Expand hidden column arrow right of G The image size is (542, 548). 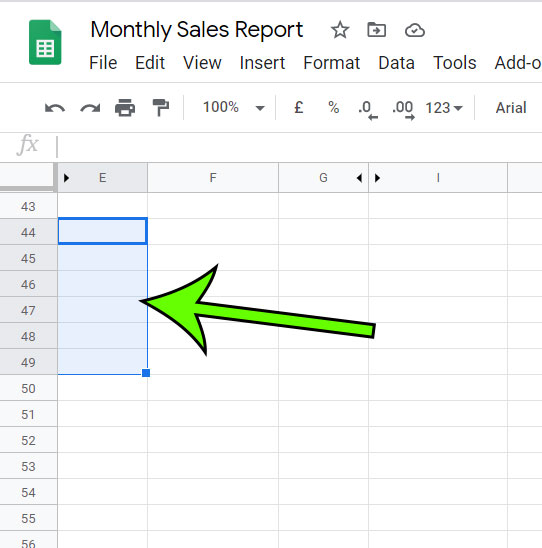pyautogui.click(x=359, y=178)
